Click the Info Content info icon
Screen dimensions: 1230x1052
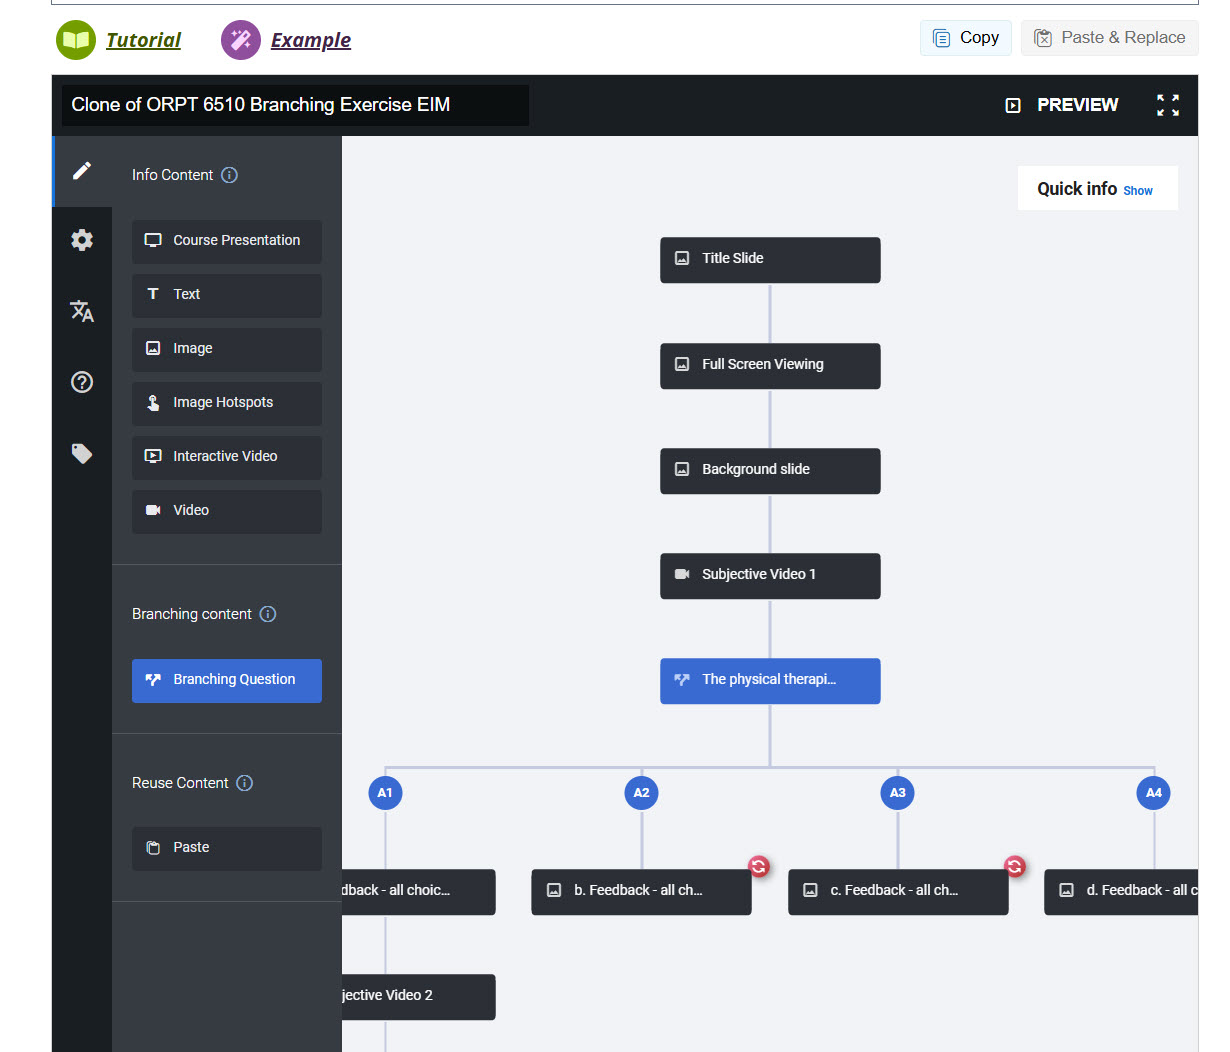click(229, 175)
